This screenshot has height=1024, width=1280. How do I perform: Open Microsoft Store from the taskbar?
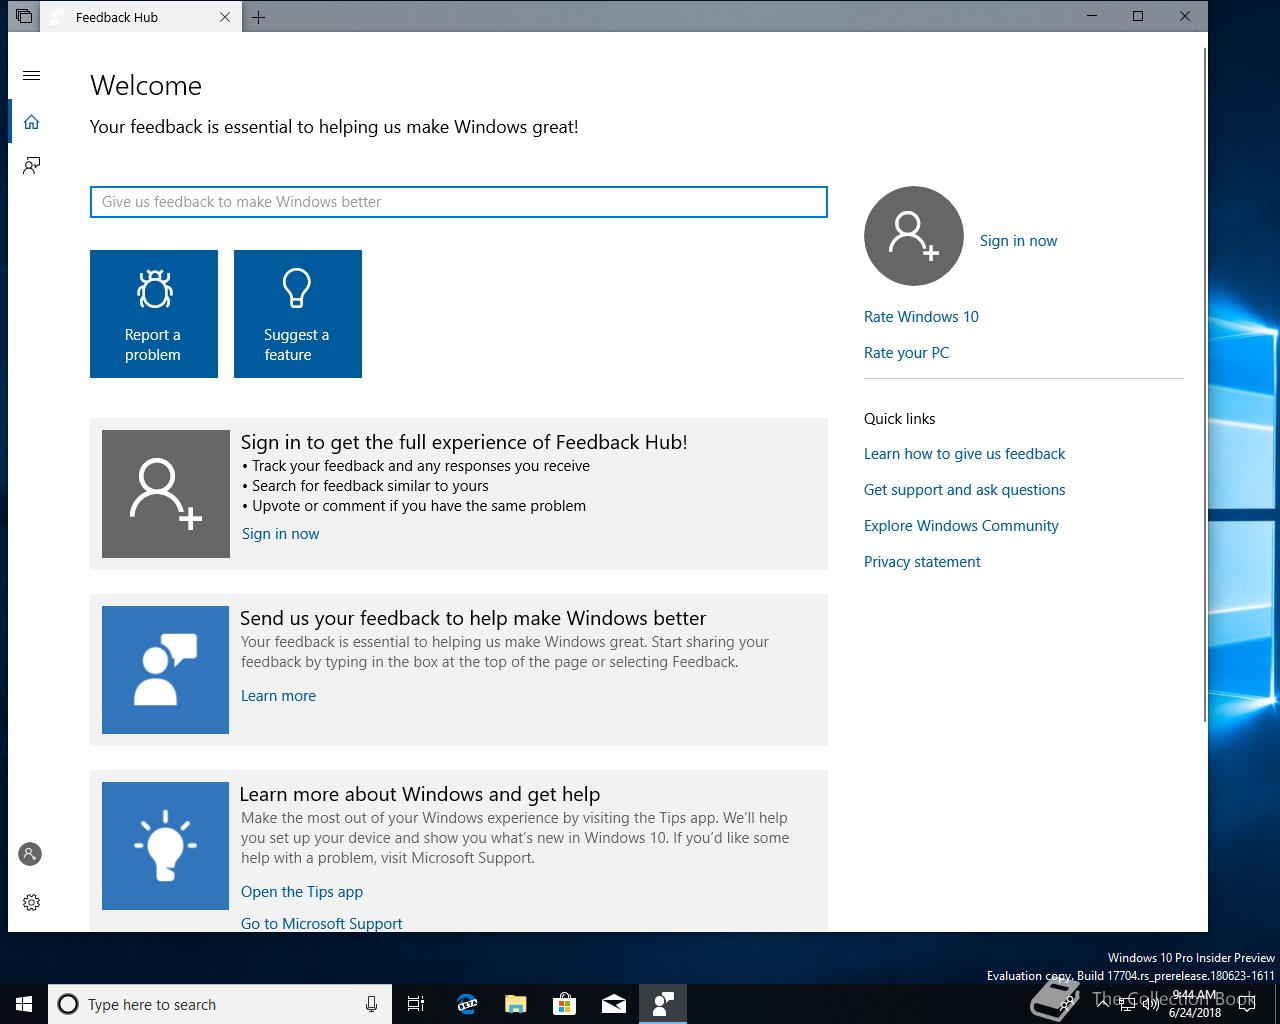(x=565, y=1004)
